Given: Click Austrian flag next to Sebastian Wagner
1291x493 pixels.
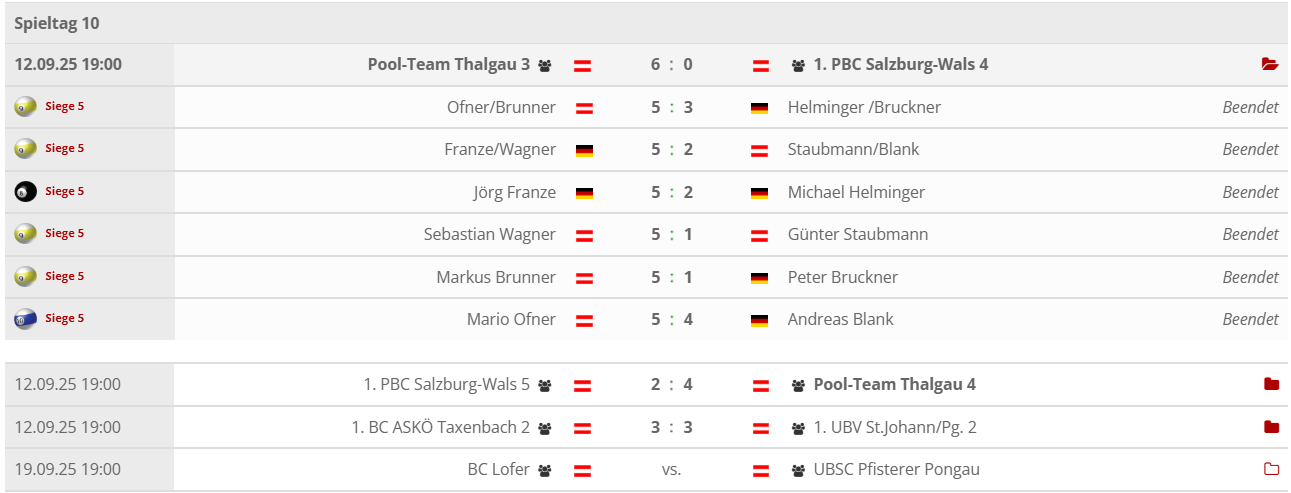Looking at the screenshot, I should [x=584, y=236].
